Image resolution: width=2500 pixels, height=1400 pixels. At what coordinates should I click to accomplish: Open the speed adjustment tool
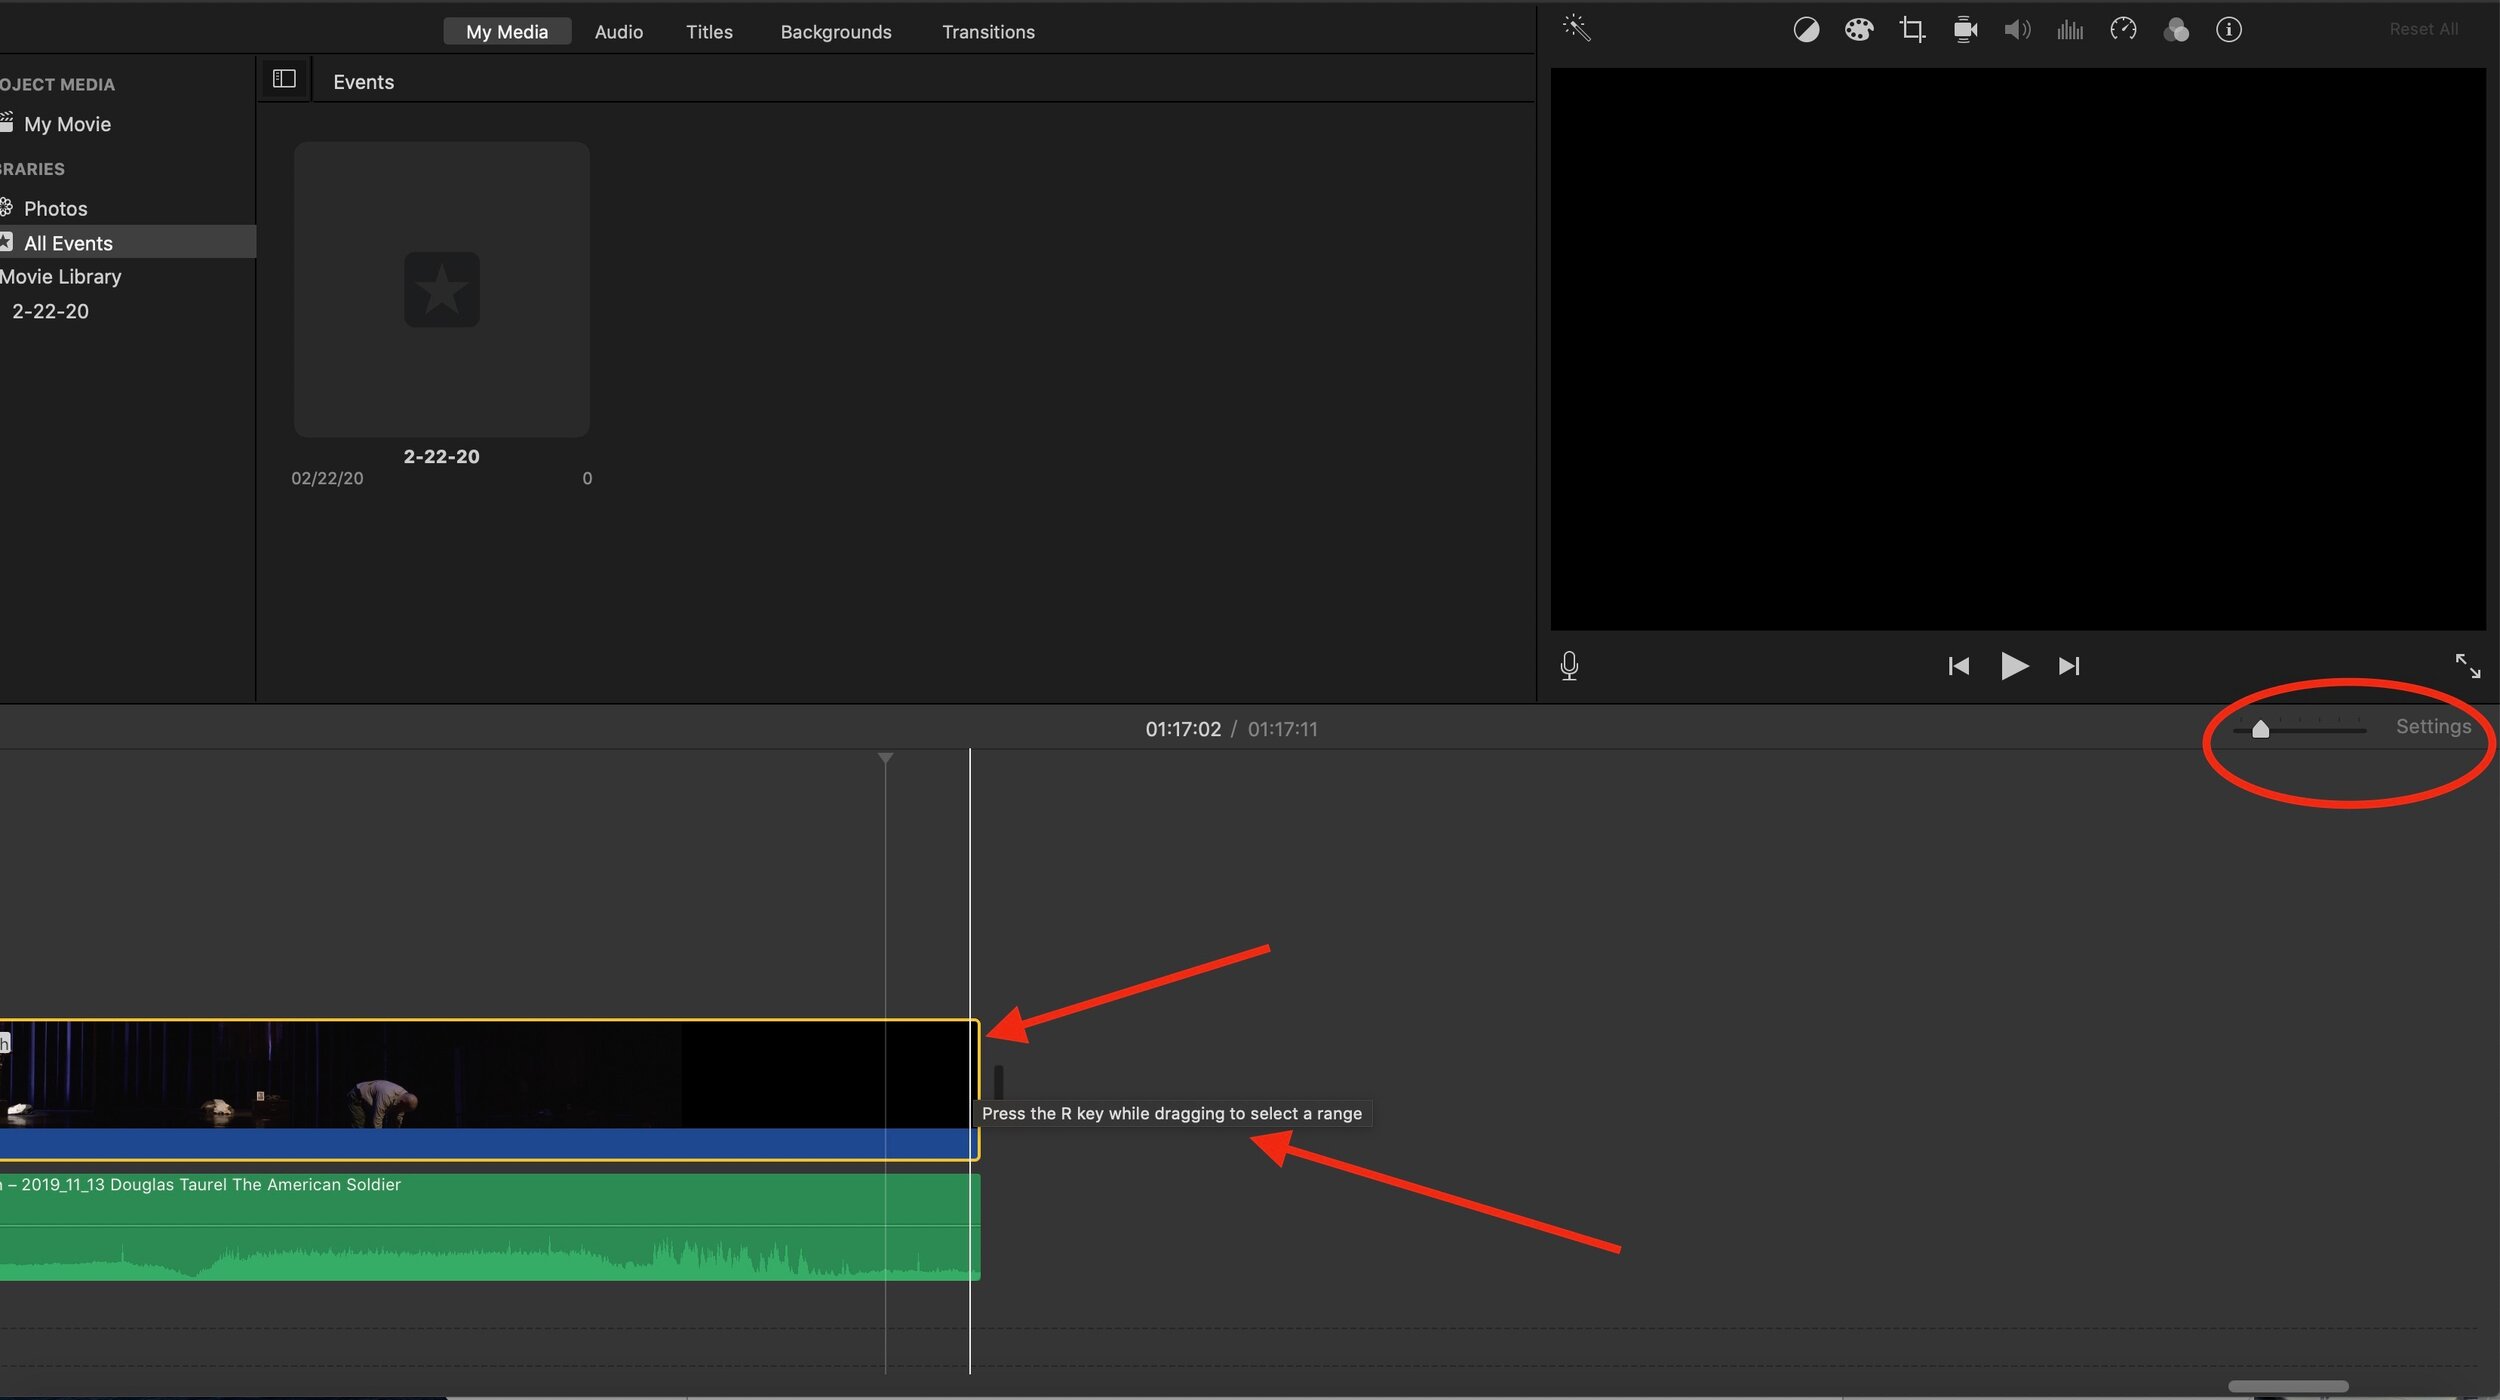click(x=2123, y=30)
